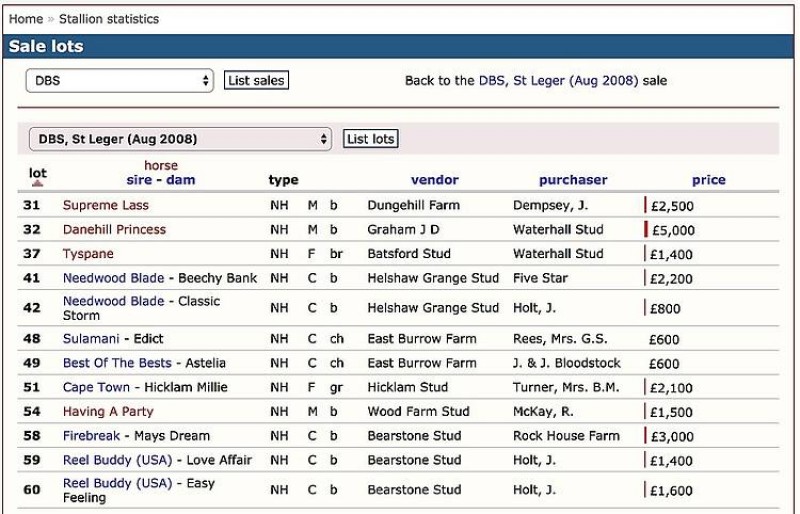This screenshot has height=514, width=800.
Task: Sort by the vendor column header
Action: click(x=434, y=180)
